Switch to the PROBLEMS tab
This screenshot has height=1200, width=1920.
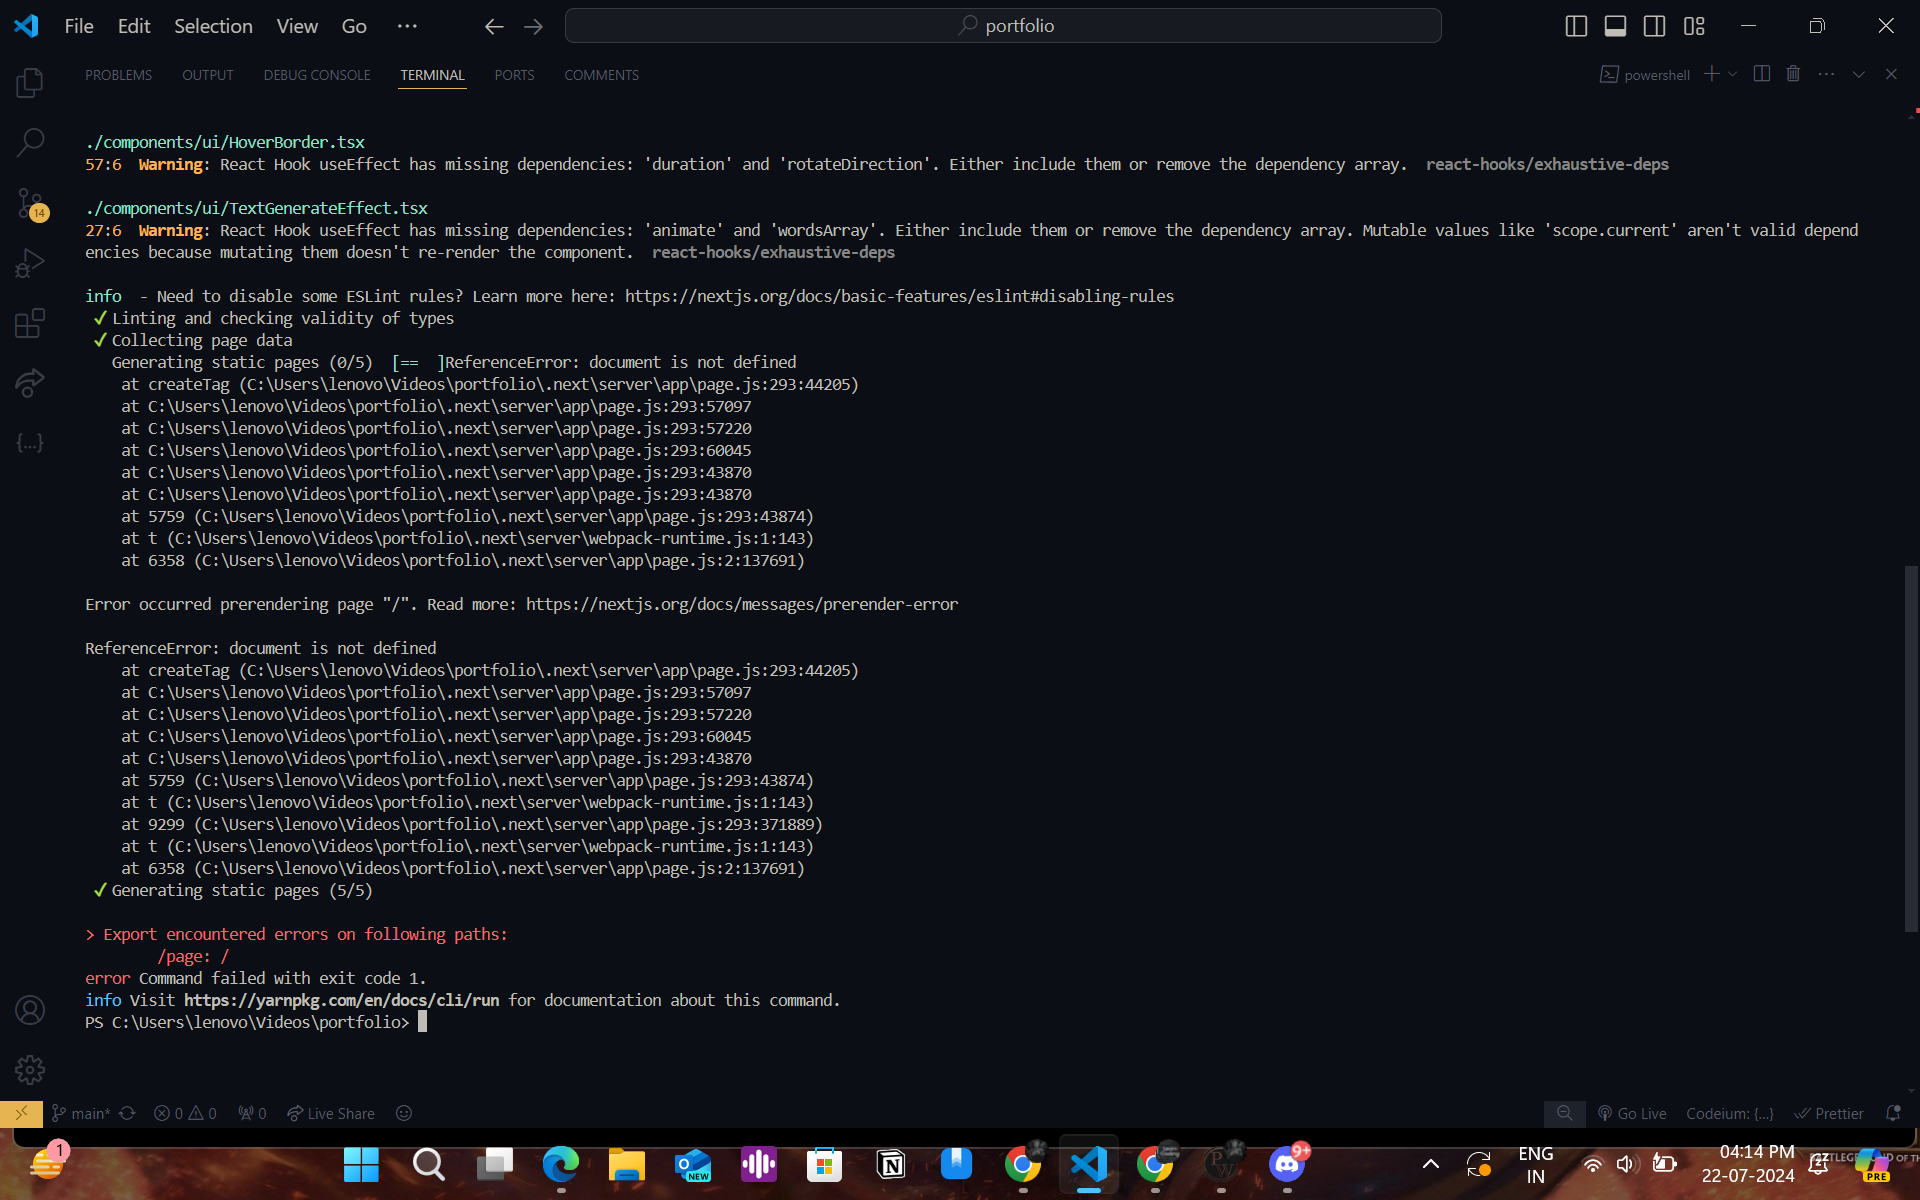point(119,74)
